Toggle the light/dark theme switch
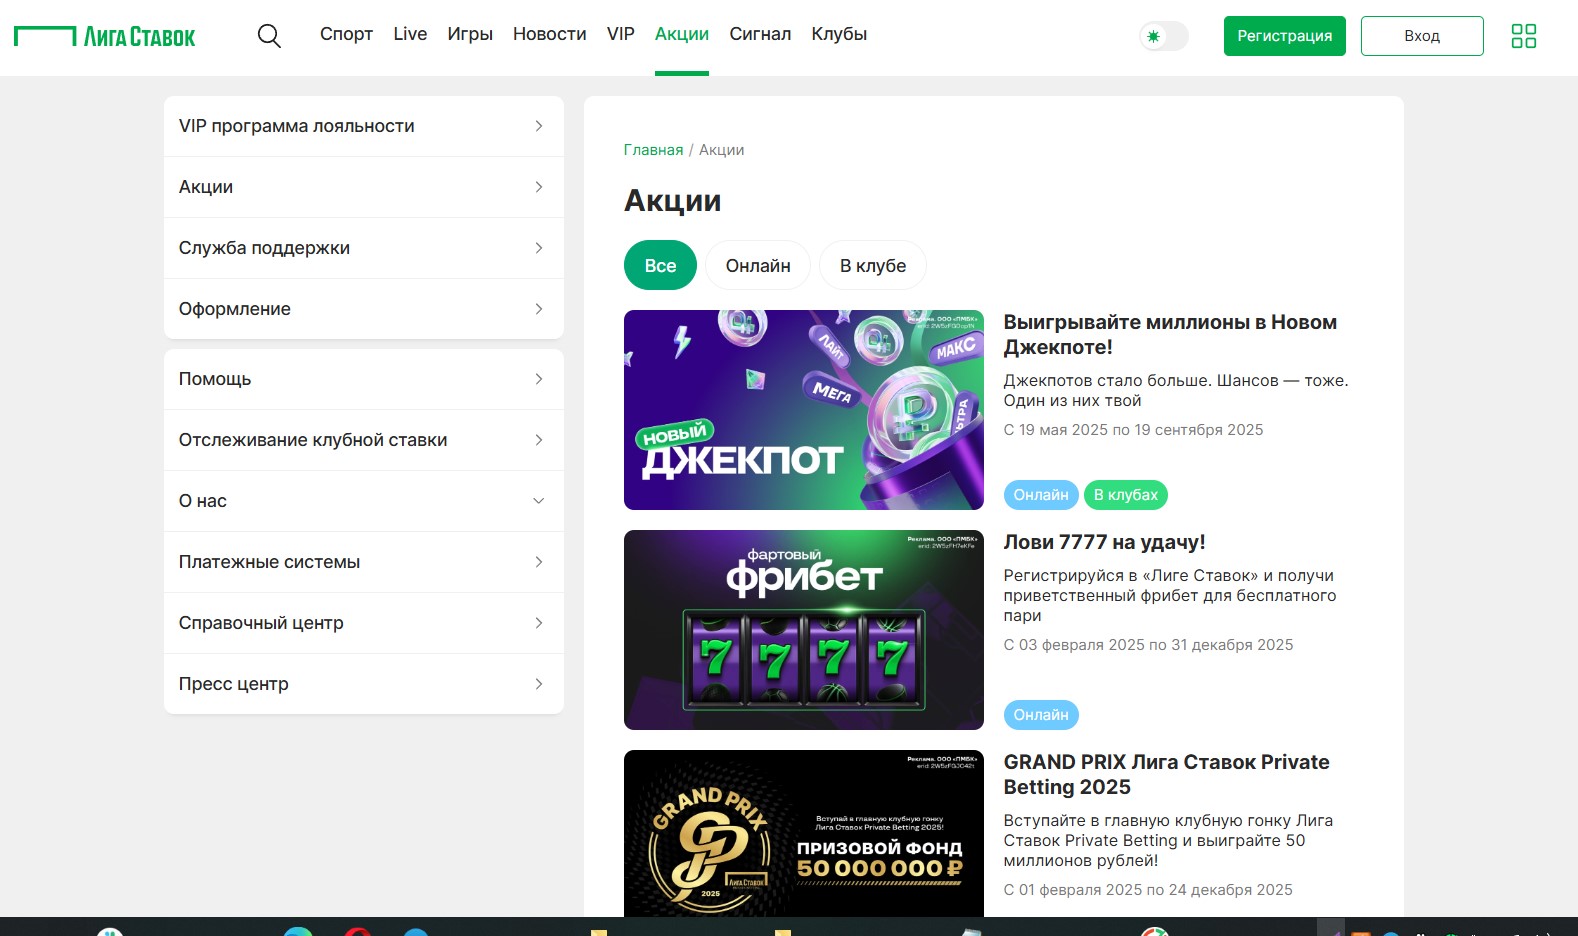This screenshot has width=1578, height=936. point(1164,36)
